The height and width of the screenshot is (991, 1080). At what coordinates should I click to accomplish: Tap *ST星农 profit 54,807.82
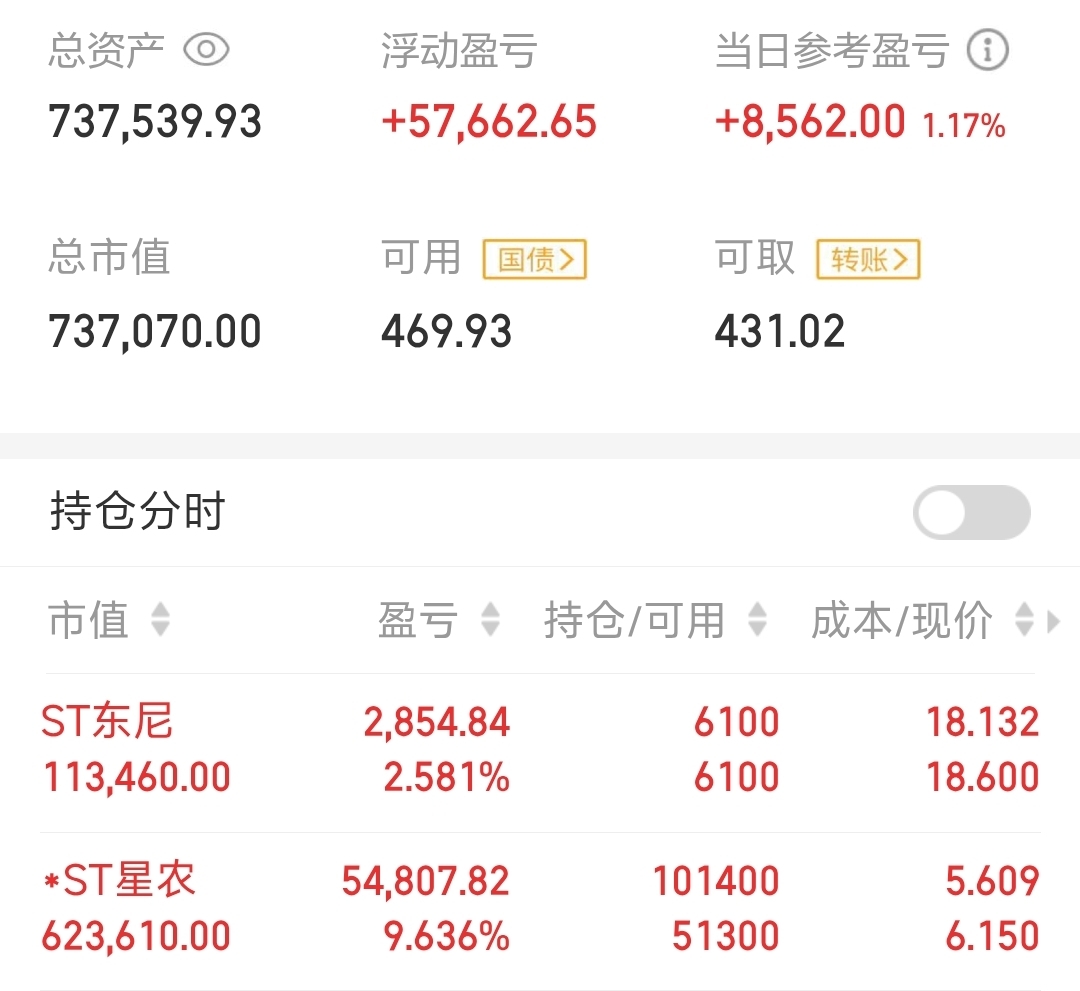[x=426, y=881]
